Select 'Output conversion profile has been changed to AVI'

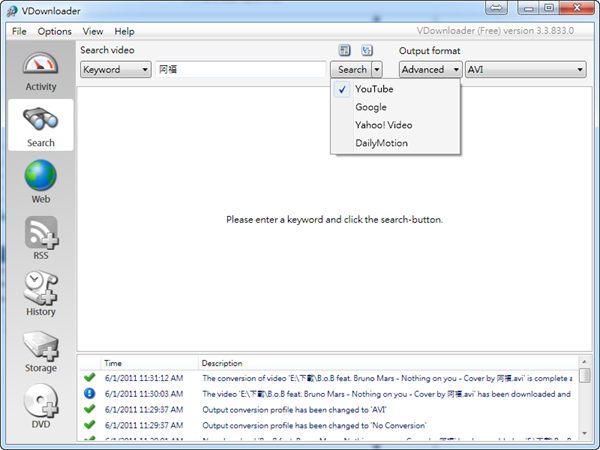click(294, 409)
